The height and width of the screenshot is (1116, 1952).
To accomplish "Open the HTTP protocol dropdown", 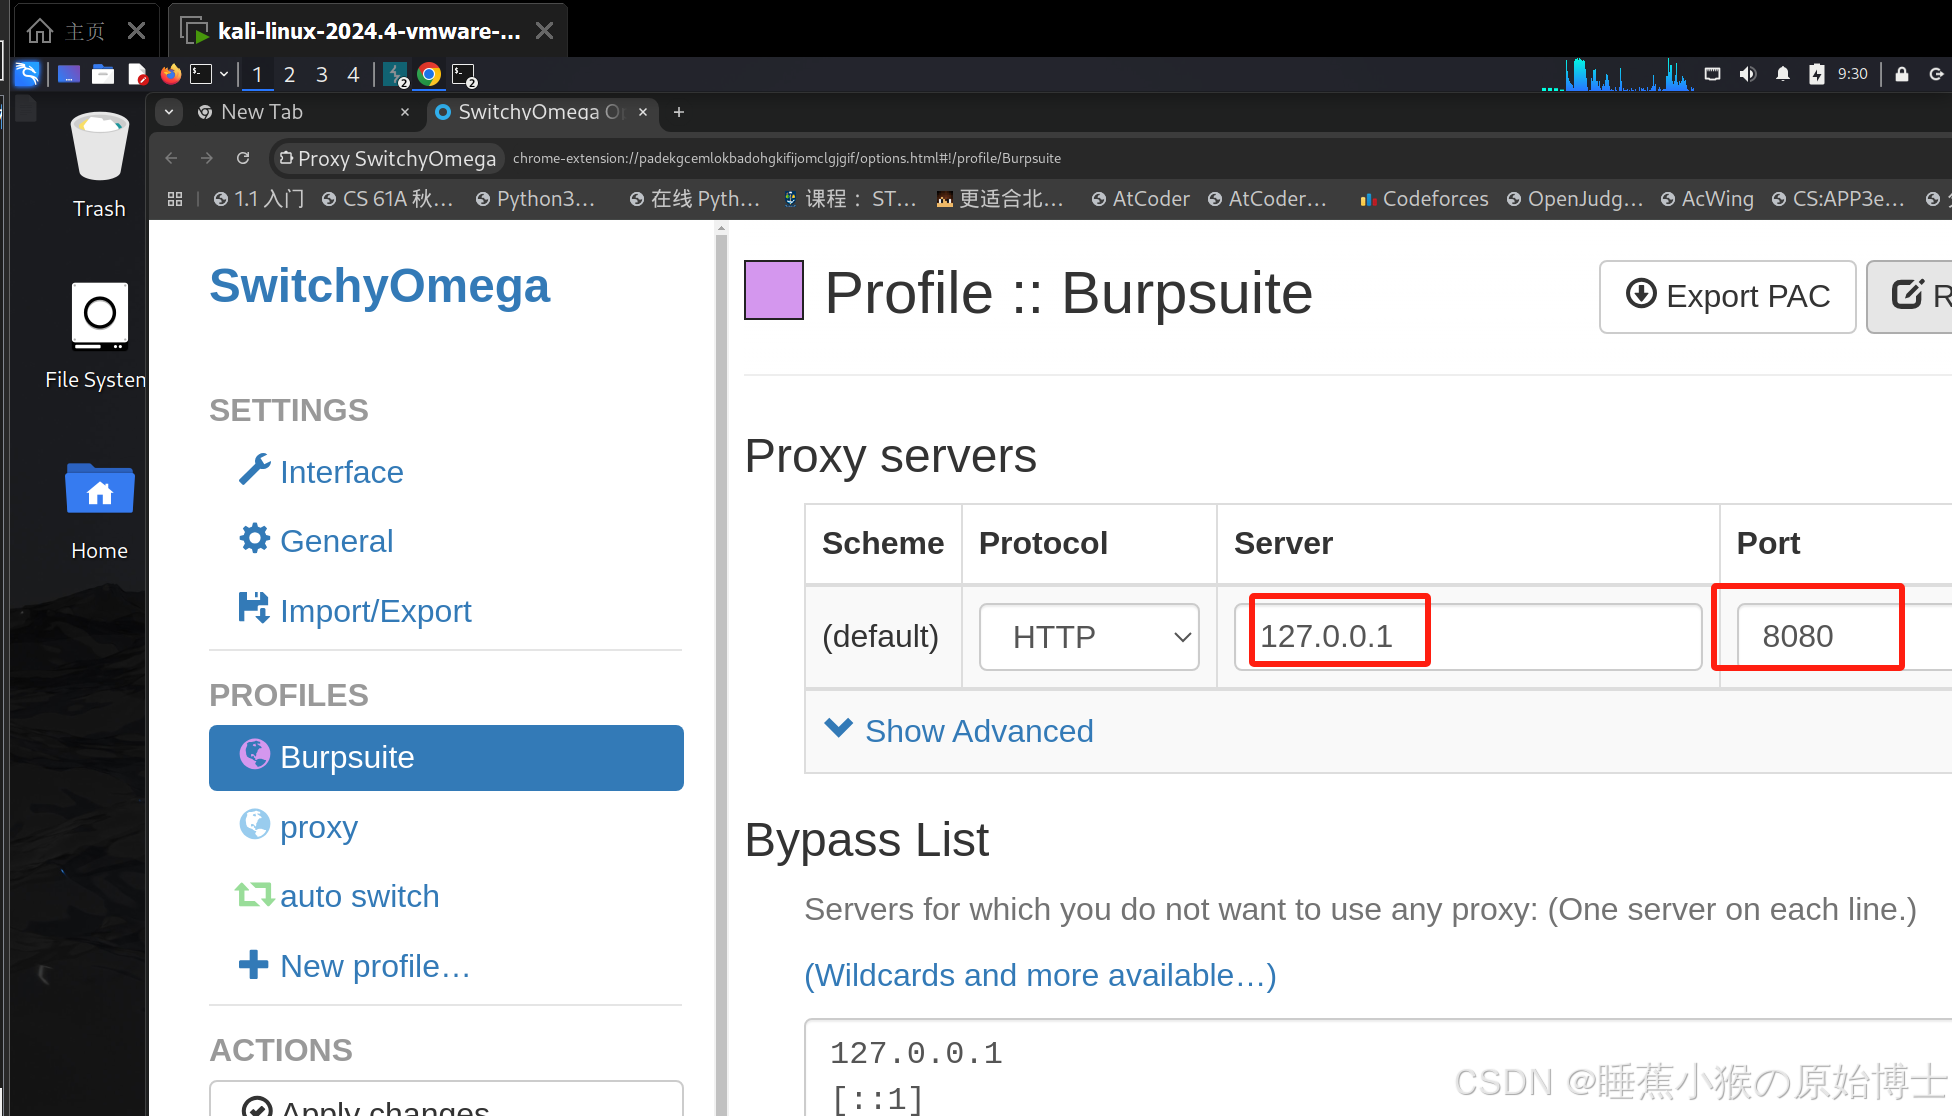I will pyautogui.click(x=1089, y=637).
